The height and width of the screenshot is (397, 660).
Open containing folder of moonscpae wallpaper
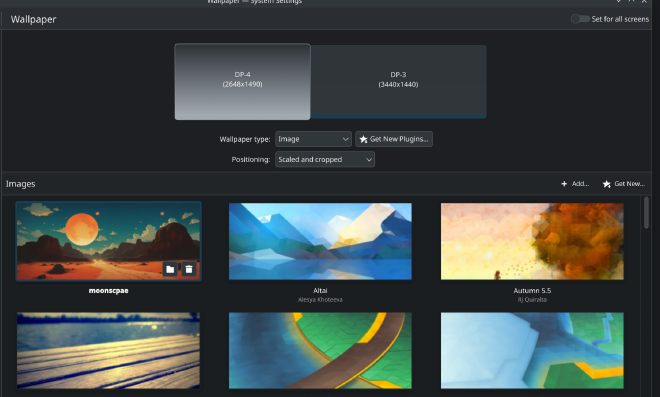coord(170,269)
